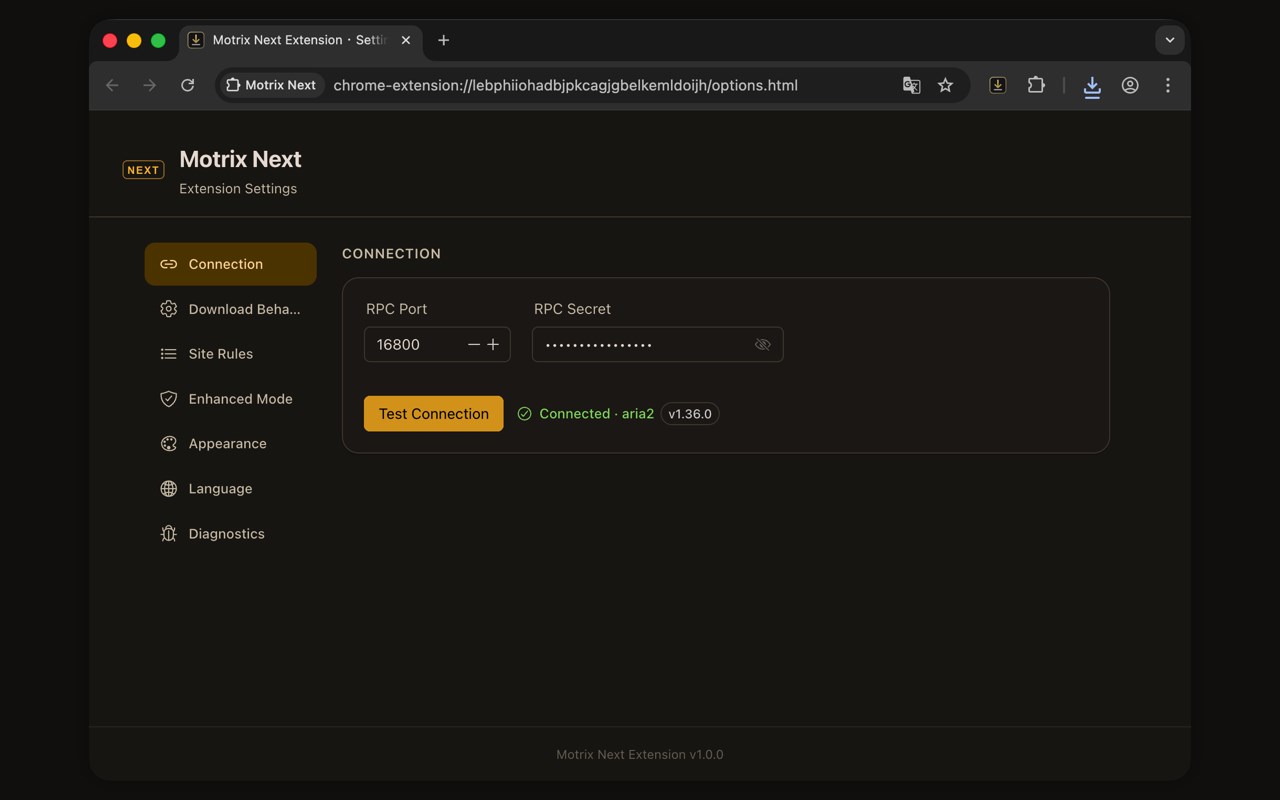Open a new browser tab
The image size is (1280, 800).
coord(443,40)
